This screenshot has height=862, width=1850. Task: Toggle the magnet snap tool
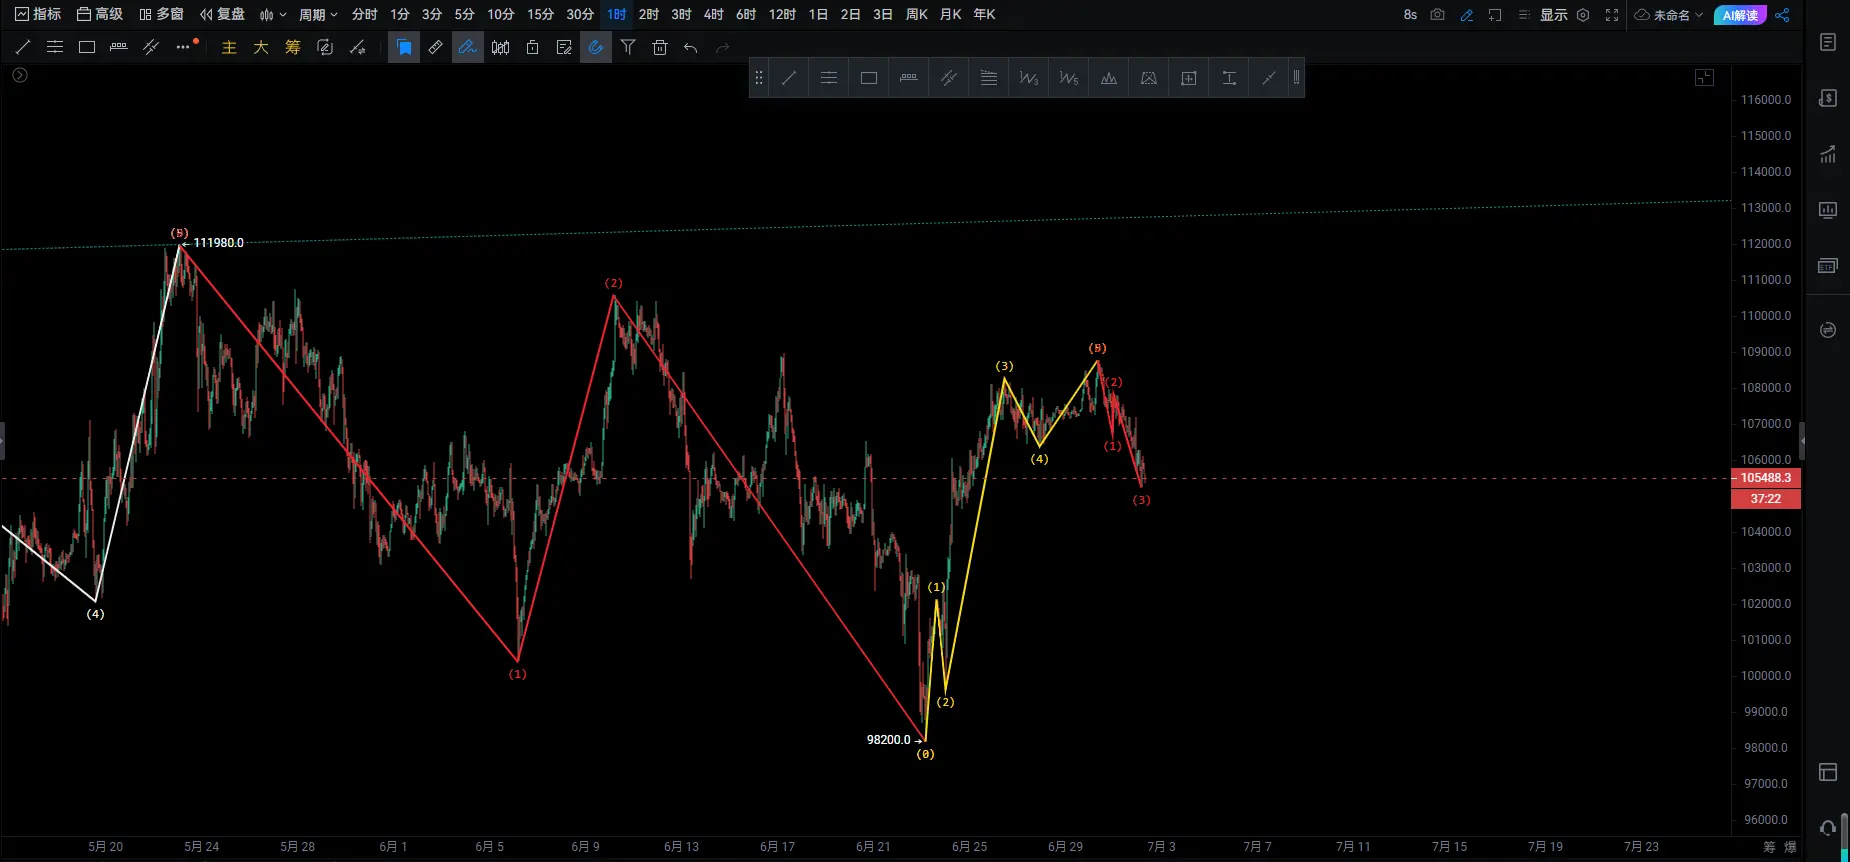pos(596,47)
